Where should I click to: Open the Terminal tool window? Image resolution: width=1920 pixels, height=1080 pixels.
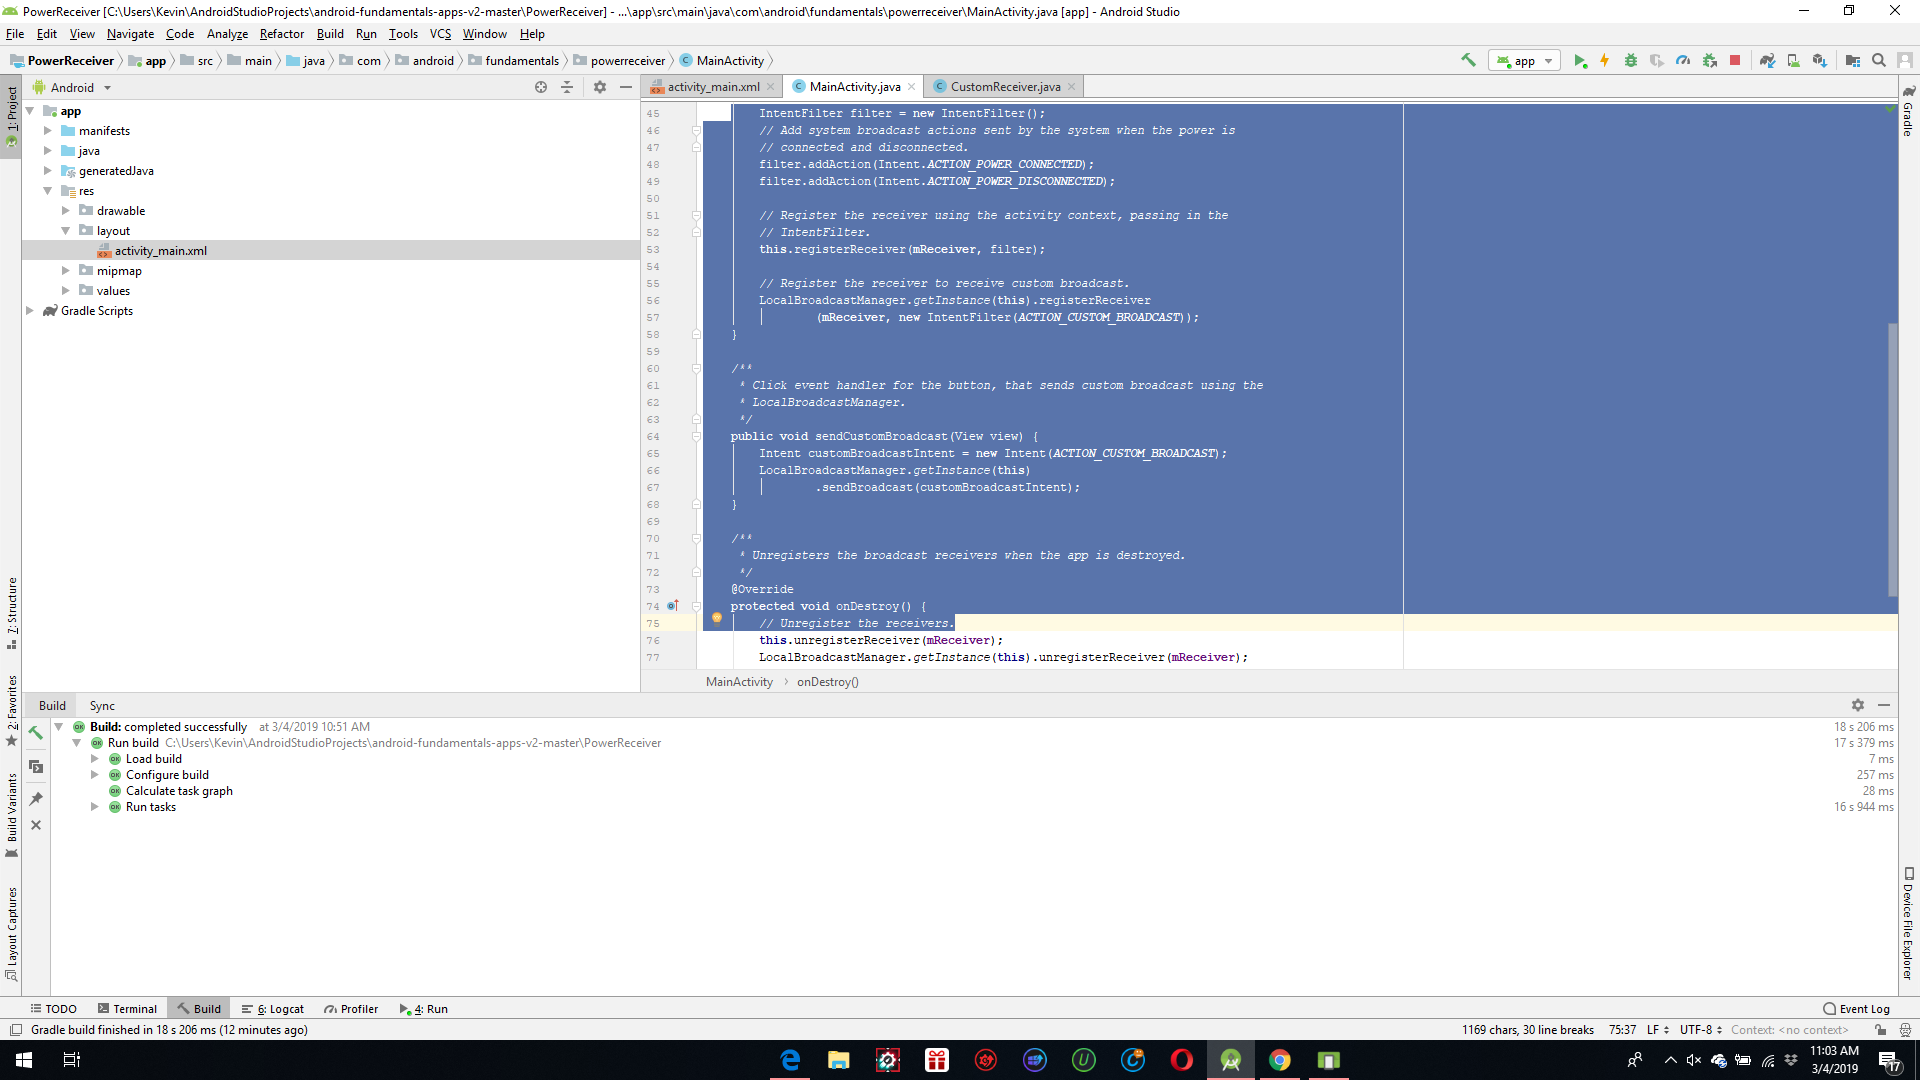[127, 1009]
